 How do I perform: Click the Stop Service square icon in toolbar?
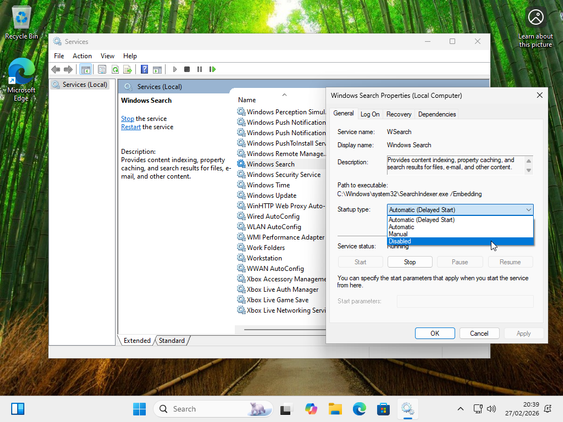[x=187, y=69]
